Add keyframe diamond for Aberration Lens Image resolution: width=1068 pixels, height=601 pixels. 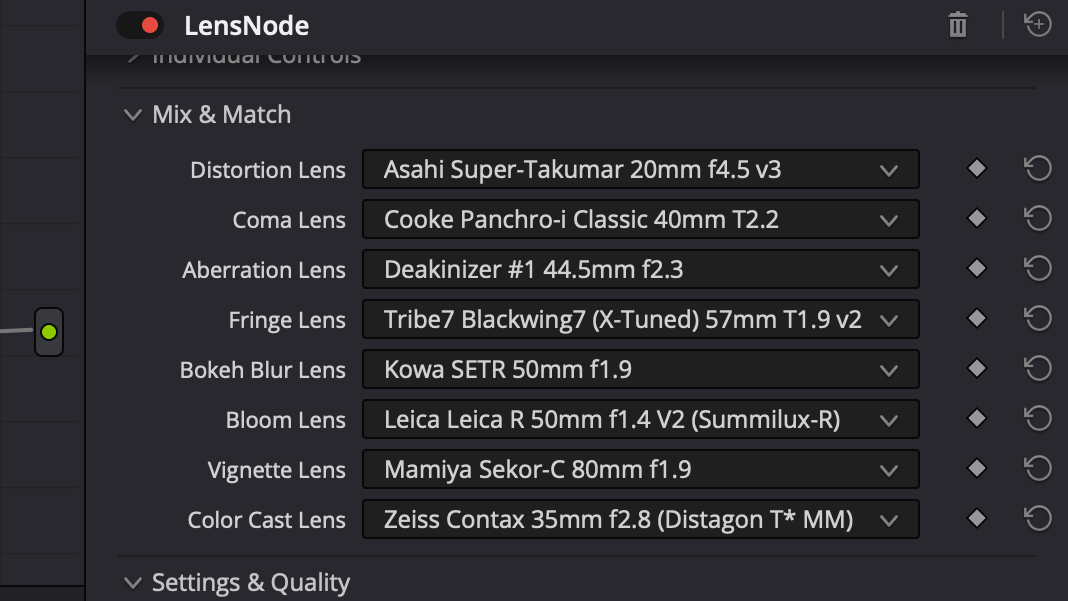click(x=977, y=268)
